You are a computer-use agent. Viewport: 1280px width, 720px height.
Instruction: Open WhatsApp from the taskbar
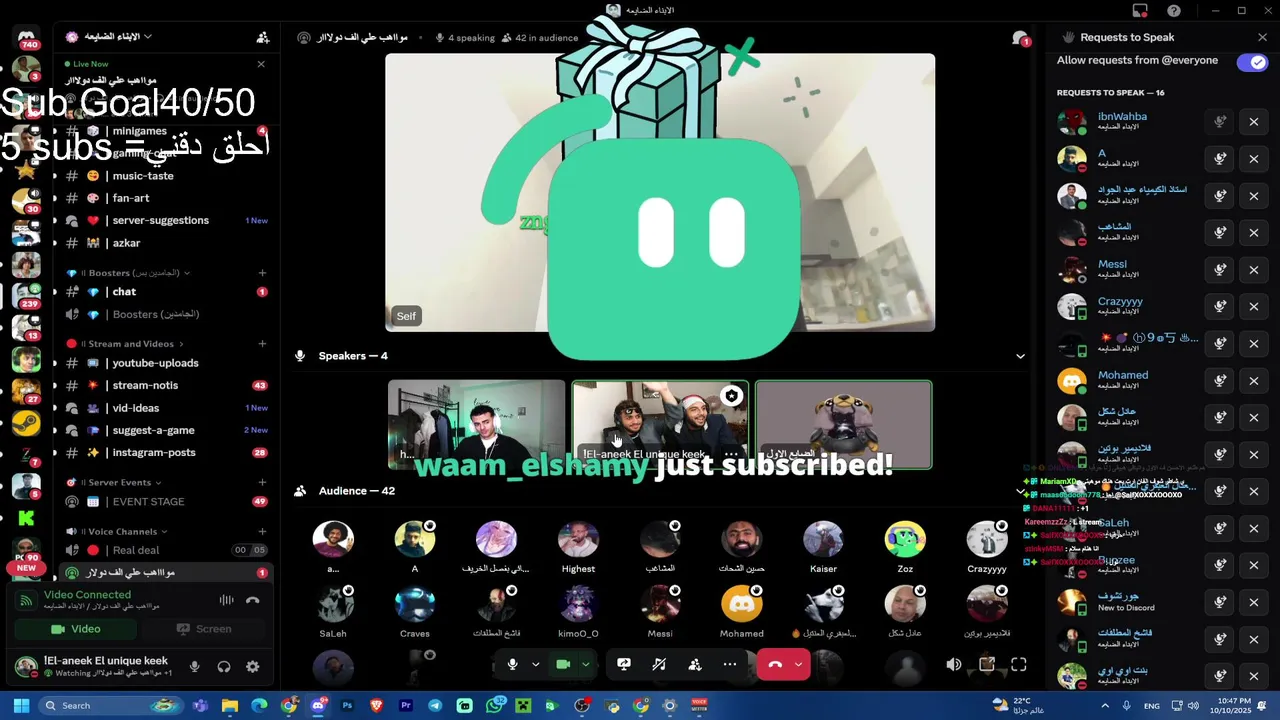click(494, 706)
